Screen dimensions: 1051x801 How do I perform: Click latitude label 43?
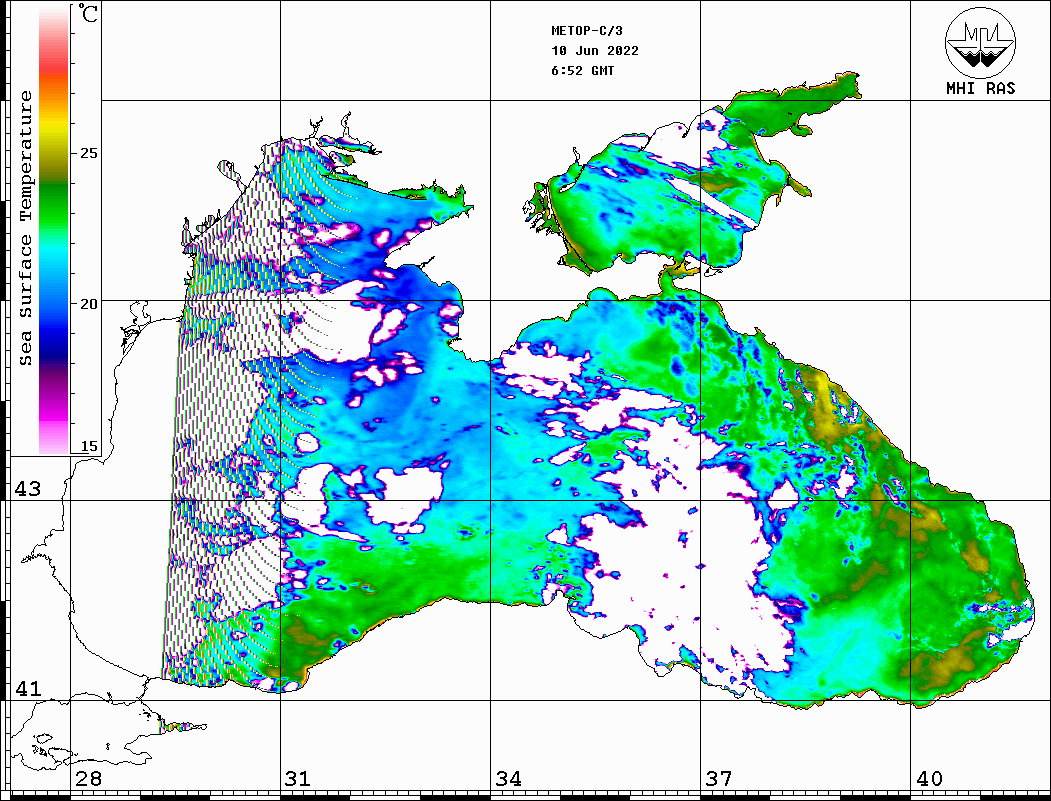(x=27, y=489)
